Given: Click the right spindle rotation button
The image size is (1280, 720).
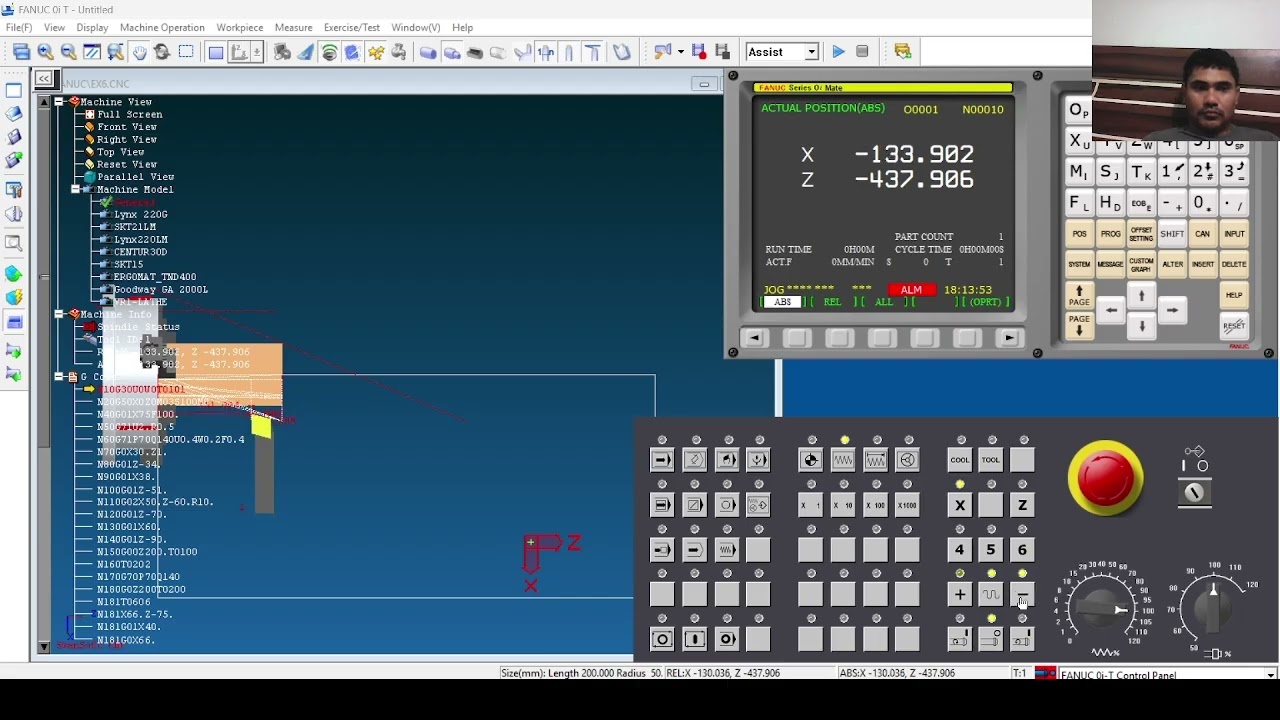Looking at the screenshot, I should tap(1022, 639).
